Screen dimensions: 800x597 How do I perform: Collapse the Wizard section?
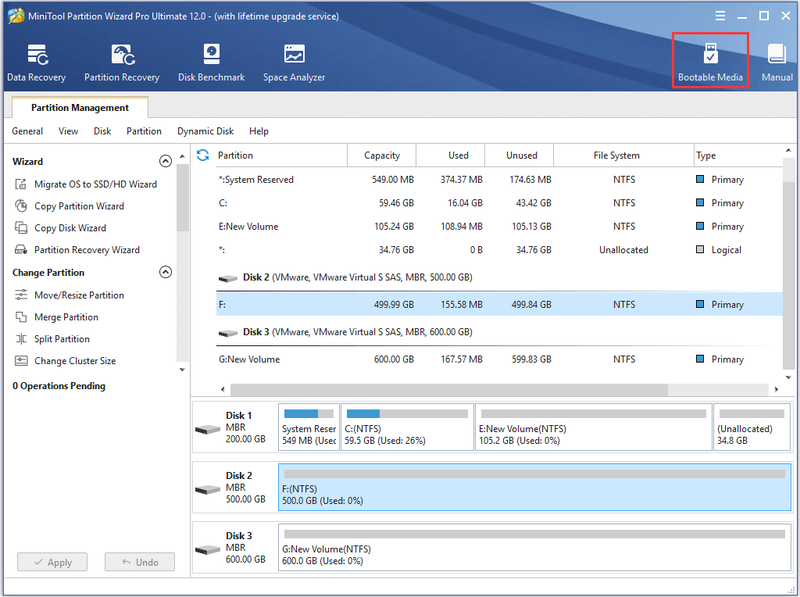165,161
